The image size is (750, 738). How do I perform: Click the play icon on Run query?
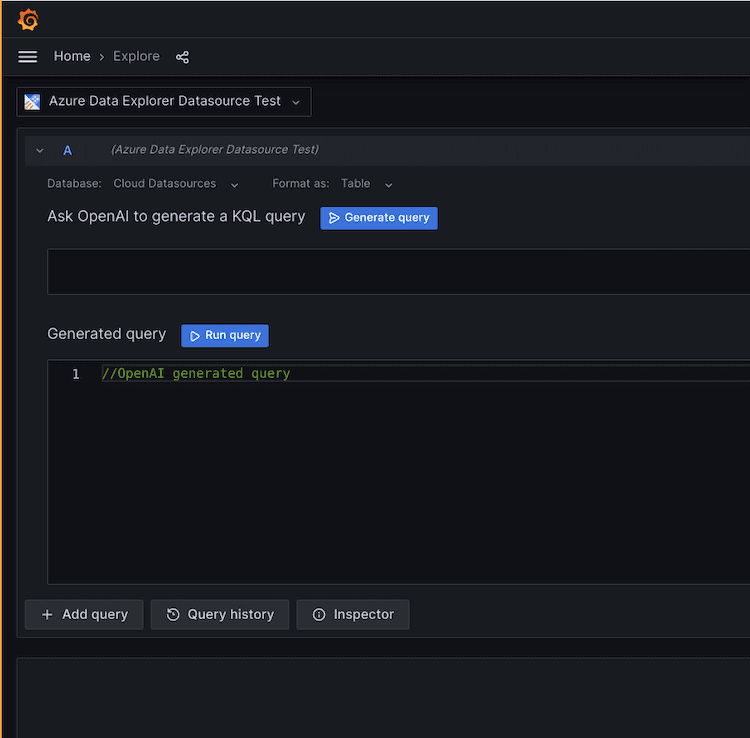coord(195,336)
